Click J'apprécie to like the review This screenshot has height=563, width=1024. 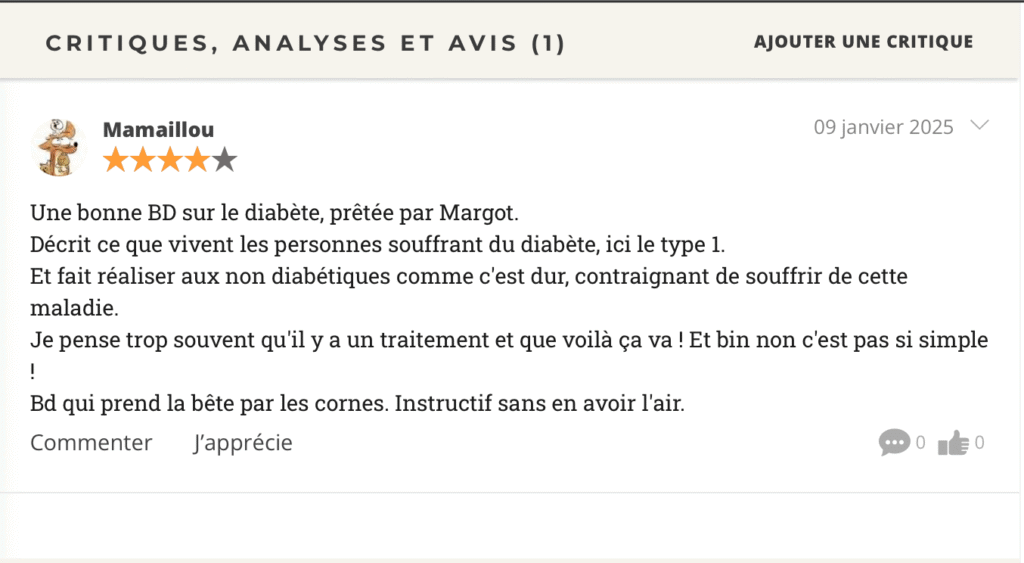(x=243, y=442)
